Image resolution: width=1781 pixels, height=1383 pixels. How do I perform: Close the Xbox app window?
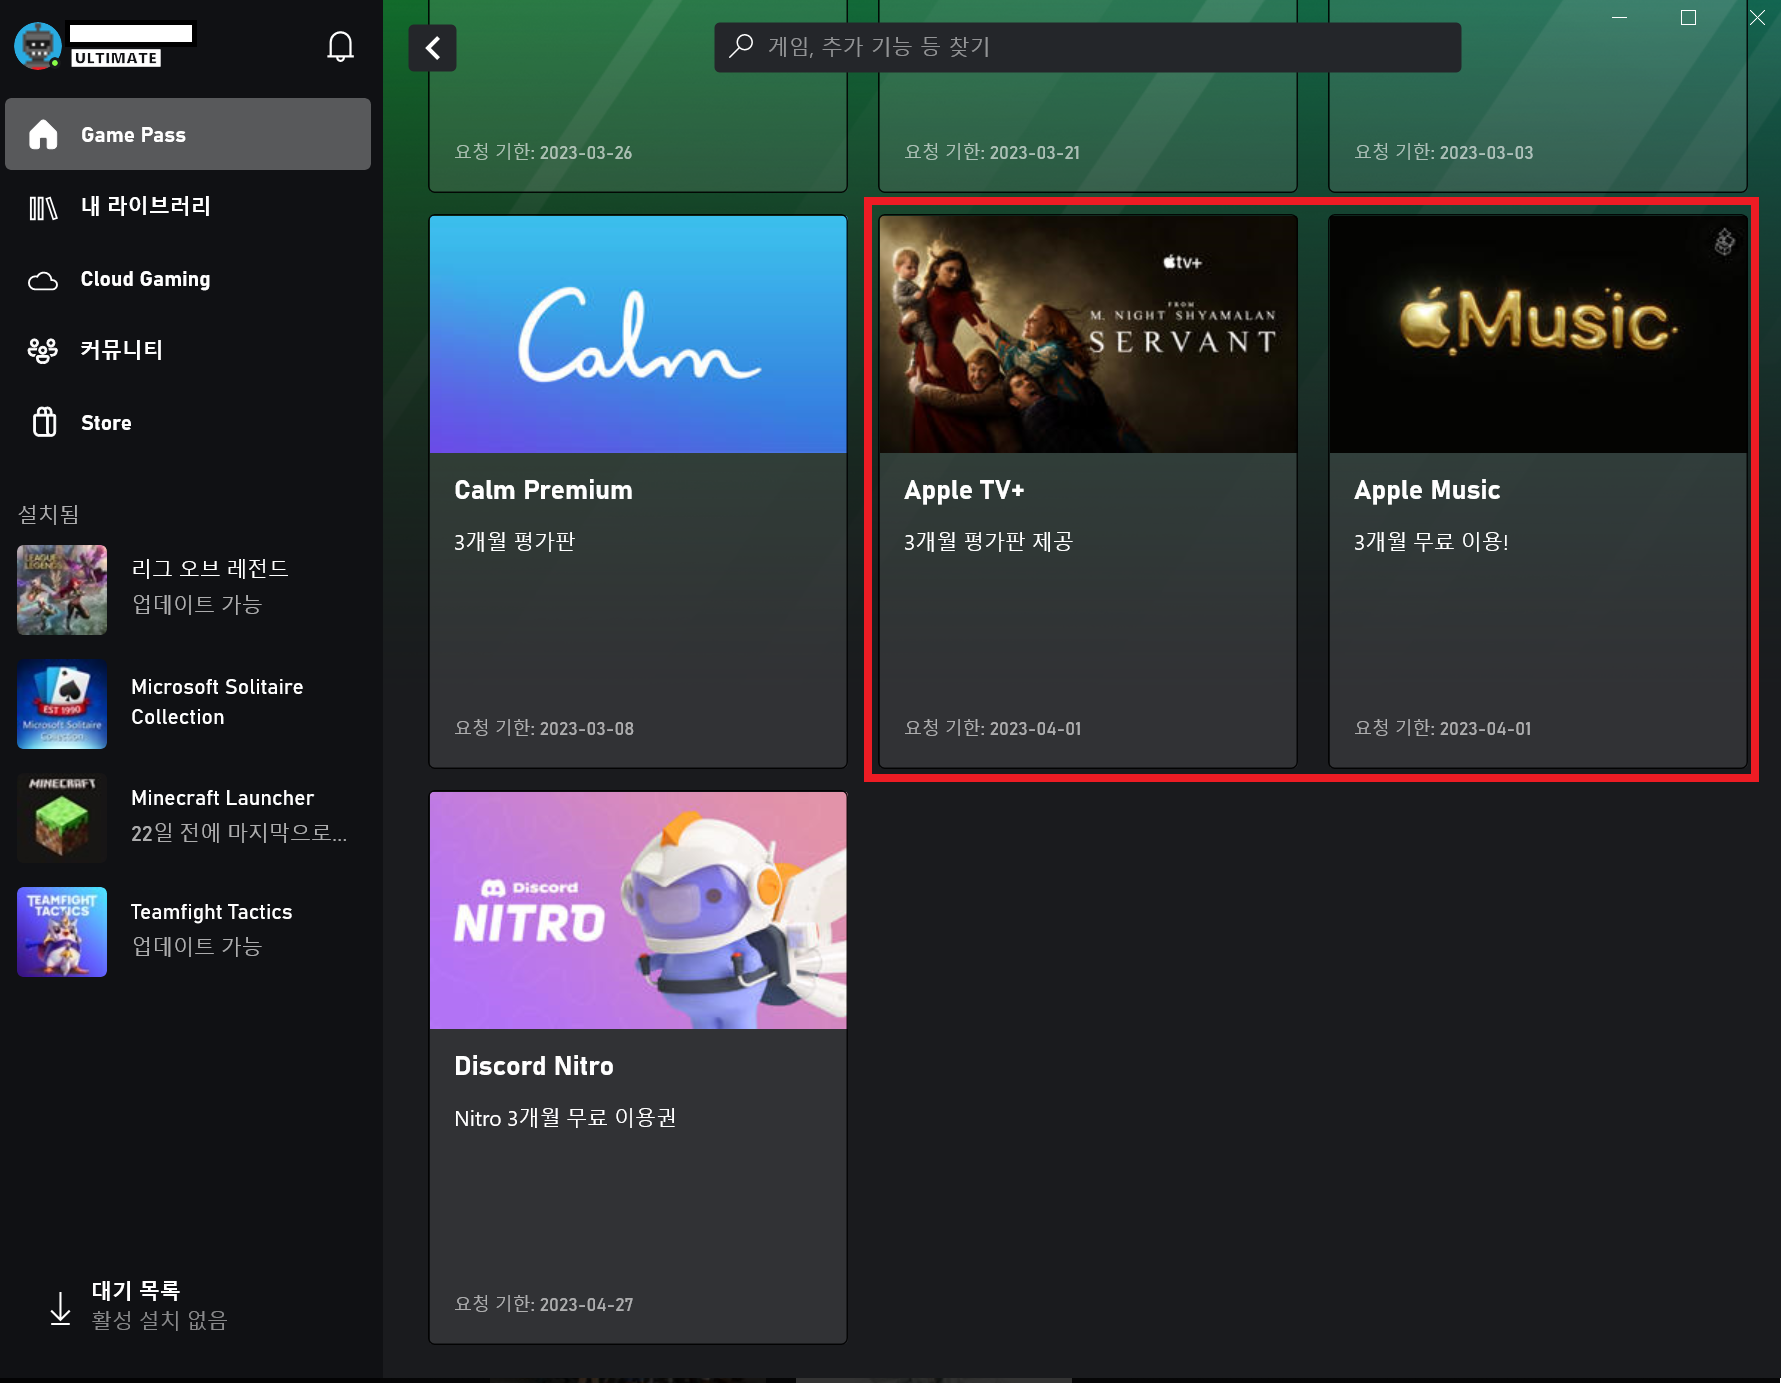point(1757,18)
